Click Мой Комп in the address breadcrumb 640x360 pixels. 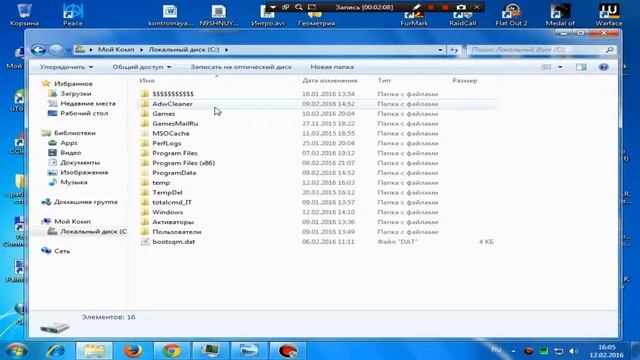pyautogui.click(x=116, y=49)
